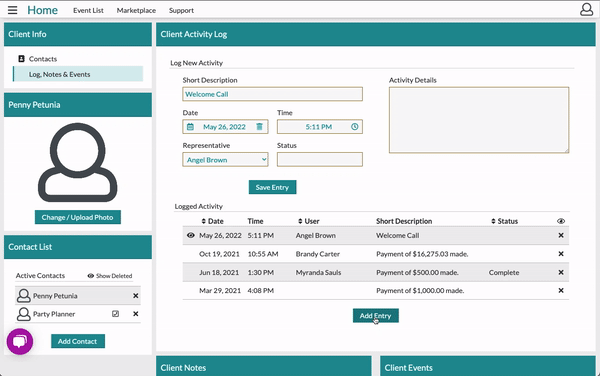Focus the Status input field
This screenshot has height=376, width=600.
[320, 160]
